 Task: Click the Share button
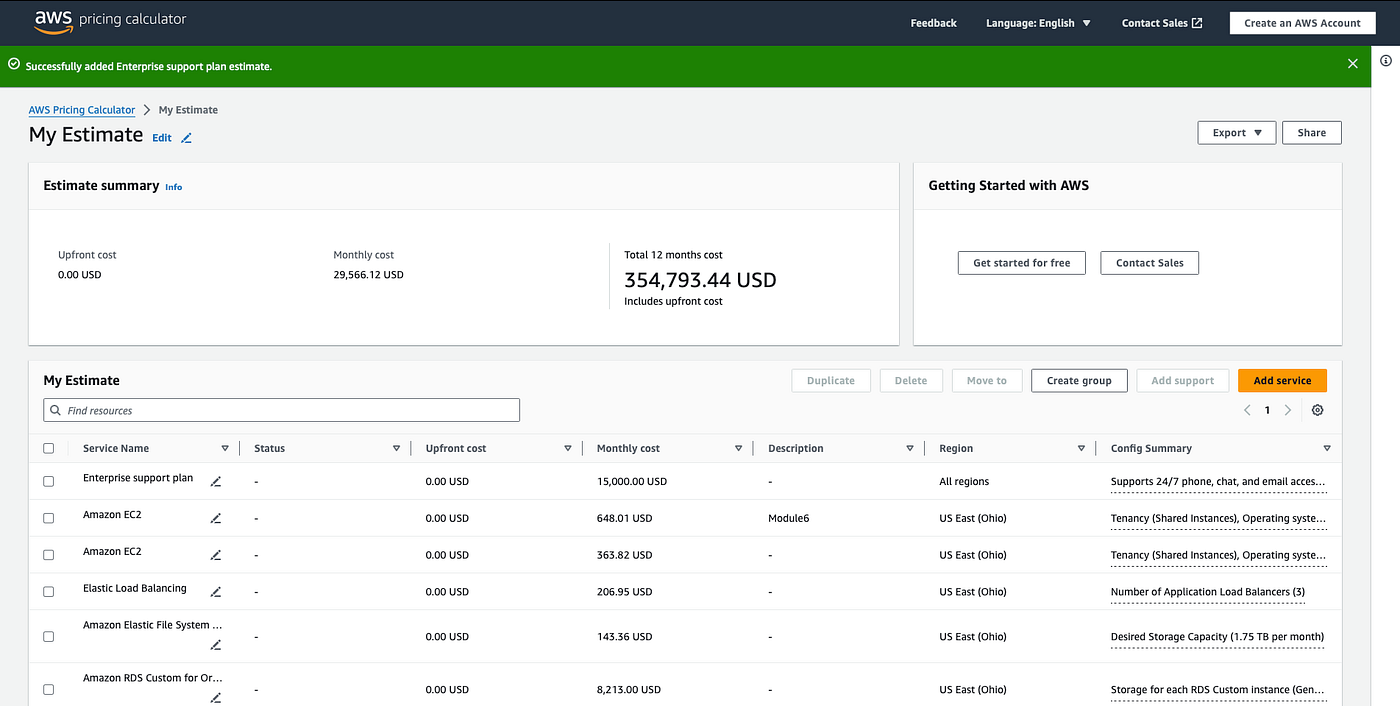(x=1311, y=132)
